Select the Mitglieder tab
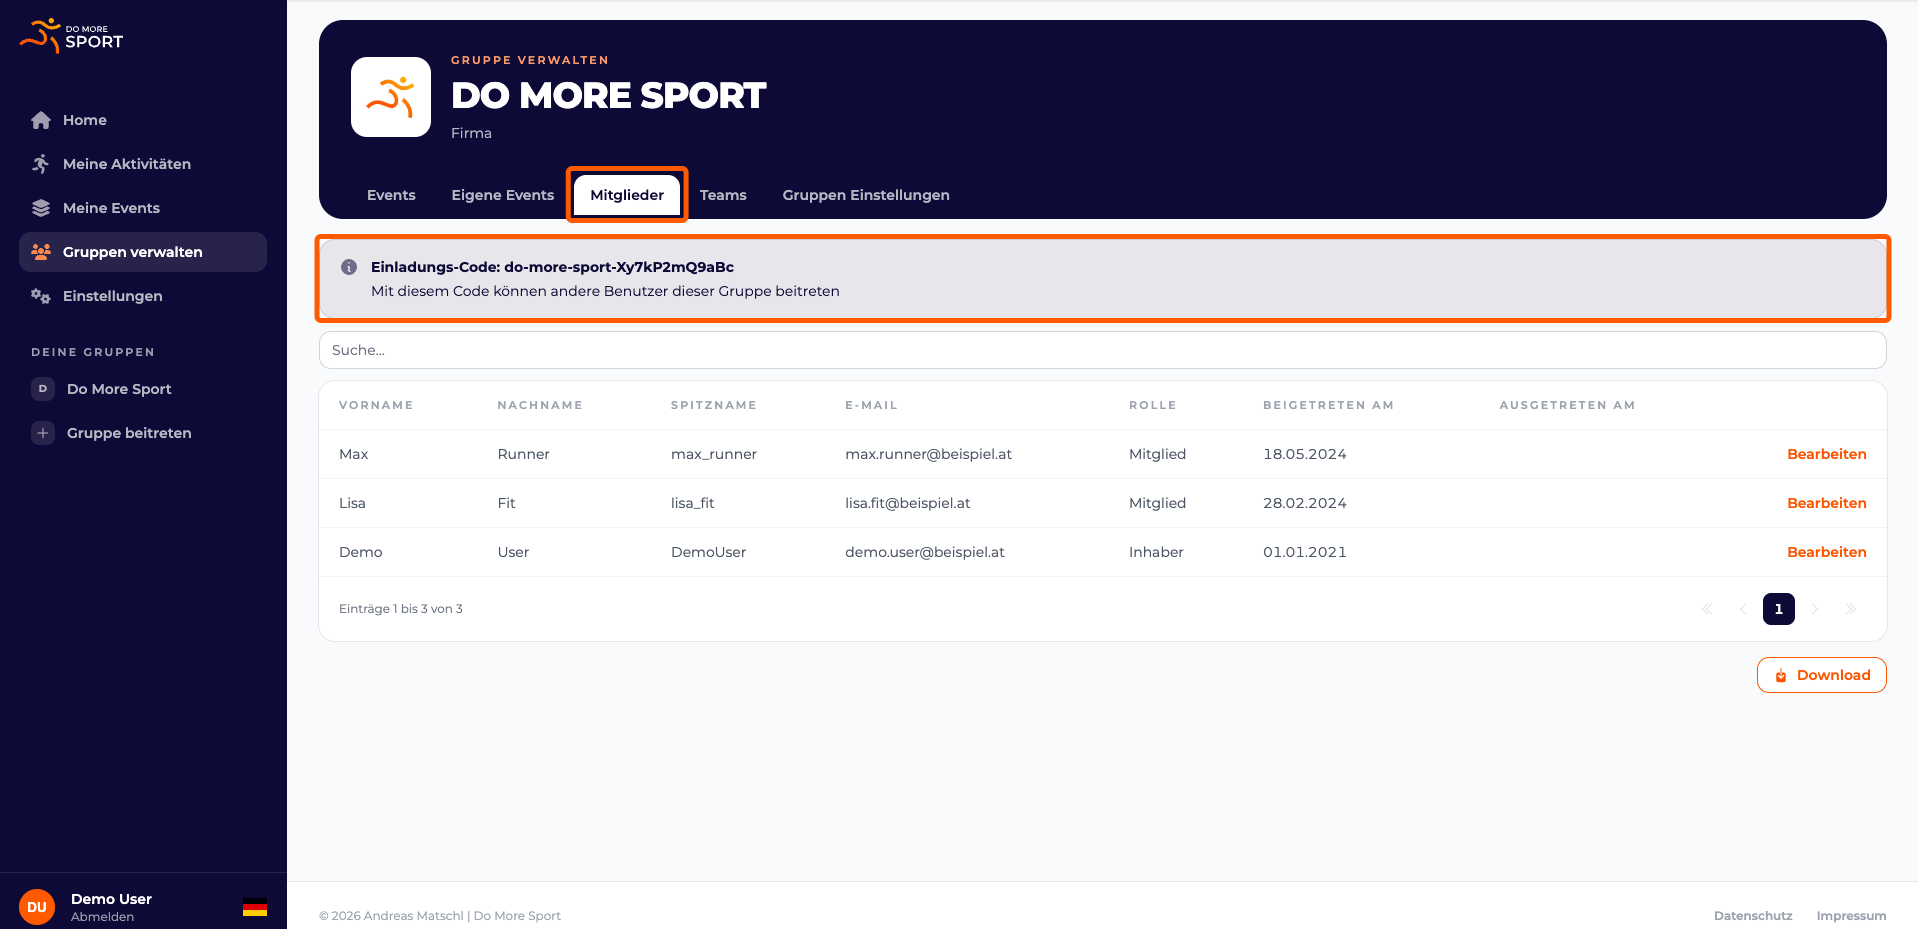Viewport: 1918px width, 929px height. [x=627, y=195]
